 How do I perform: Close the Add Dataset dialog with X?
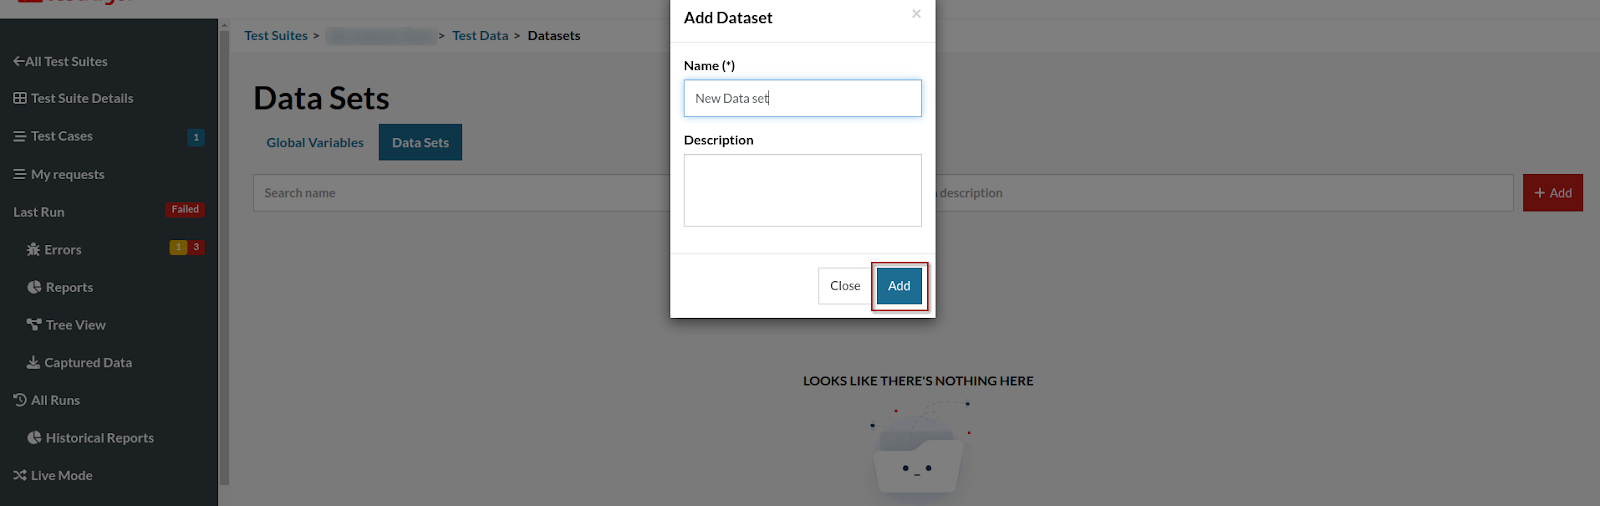pos(916,14)
